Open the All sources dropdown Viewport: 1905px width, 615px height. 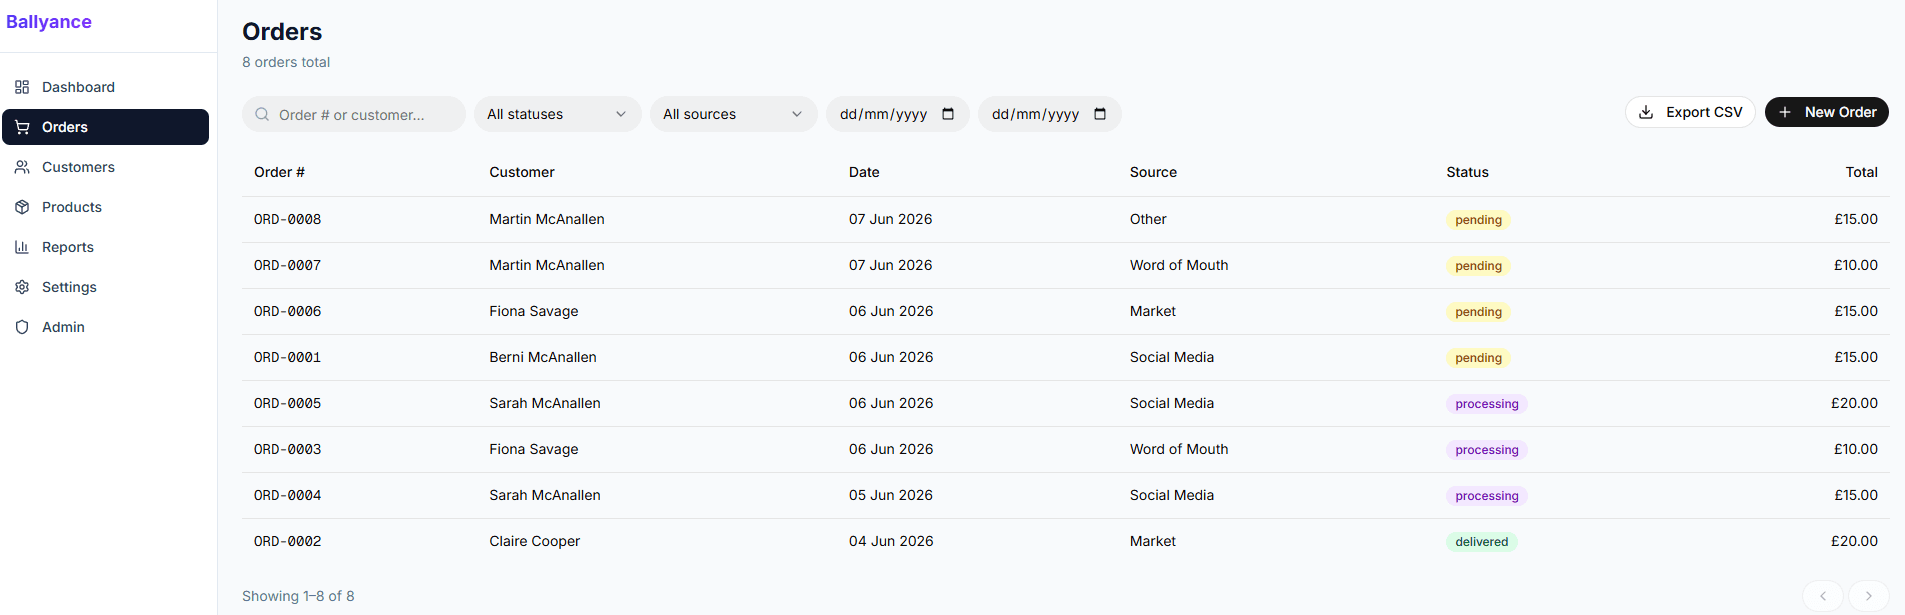pos(734,114)
